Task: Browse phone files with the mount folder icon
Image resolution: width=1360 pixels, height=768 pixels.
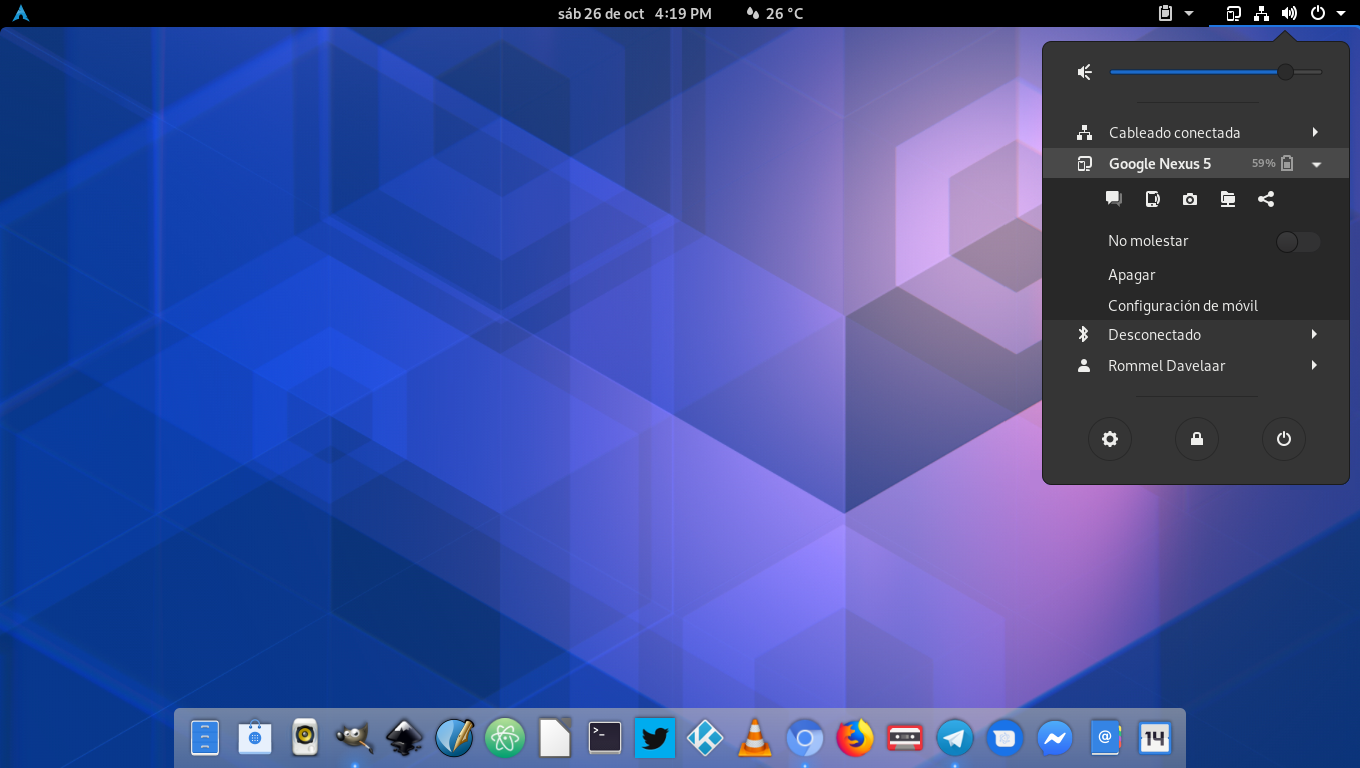Action: tap(1228, 199)
